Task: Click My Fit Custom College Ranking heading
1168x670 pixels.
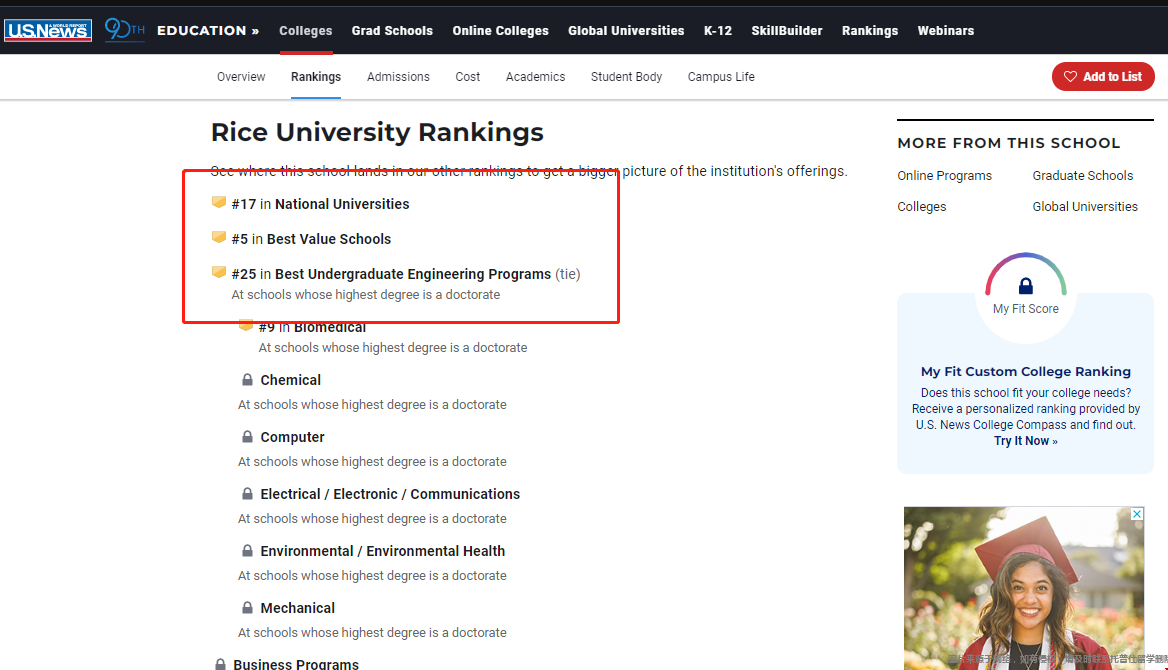Action: pos(1026,372)
